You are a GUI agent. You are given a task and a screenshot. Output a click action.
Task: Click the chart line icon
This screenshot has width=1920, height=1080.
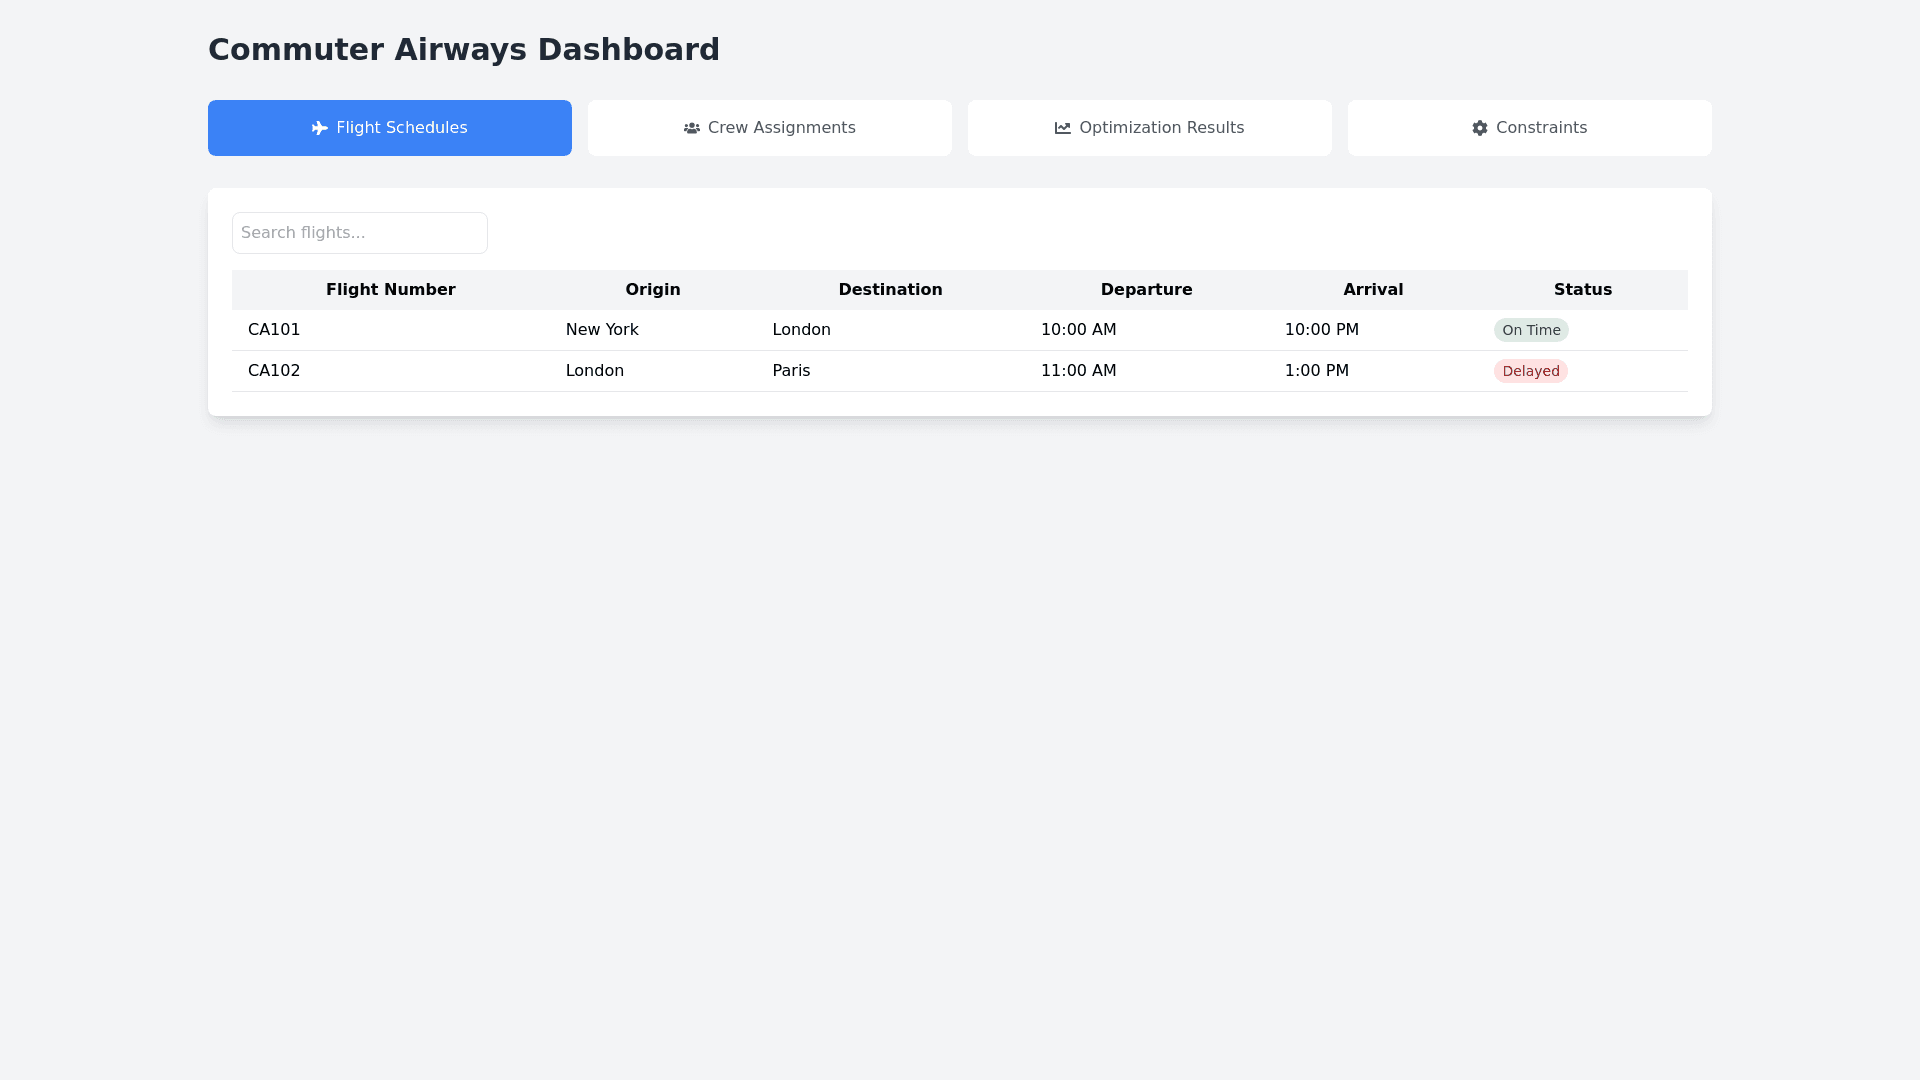[x=1063, y=128]
